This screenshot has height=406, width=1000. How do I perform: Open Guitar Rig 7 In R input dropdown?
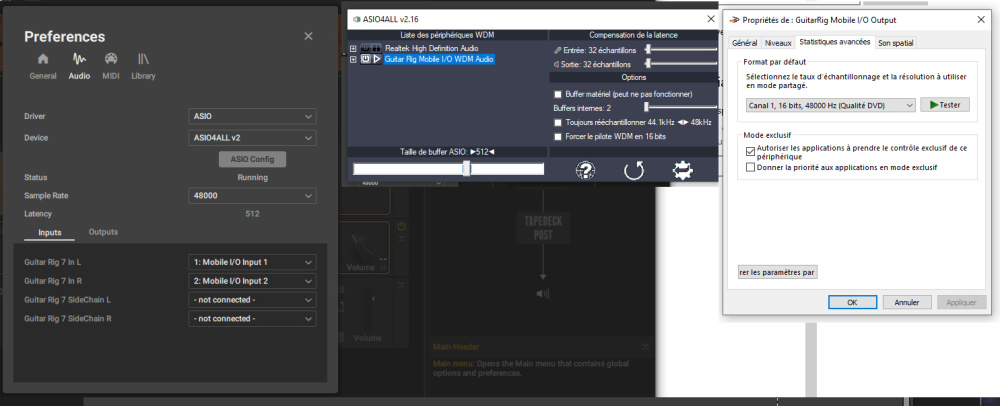click(253, 280)
